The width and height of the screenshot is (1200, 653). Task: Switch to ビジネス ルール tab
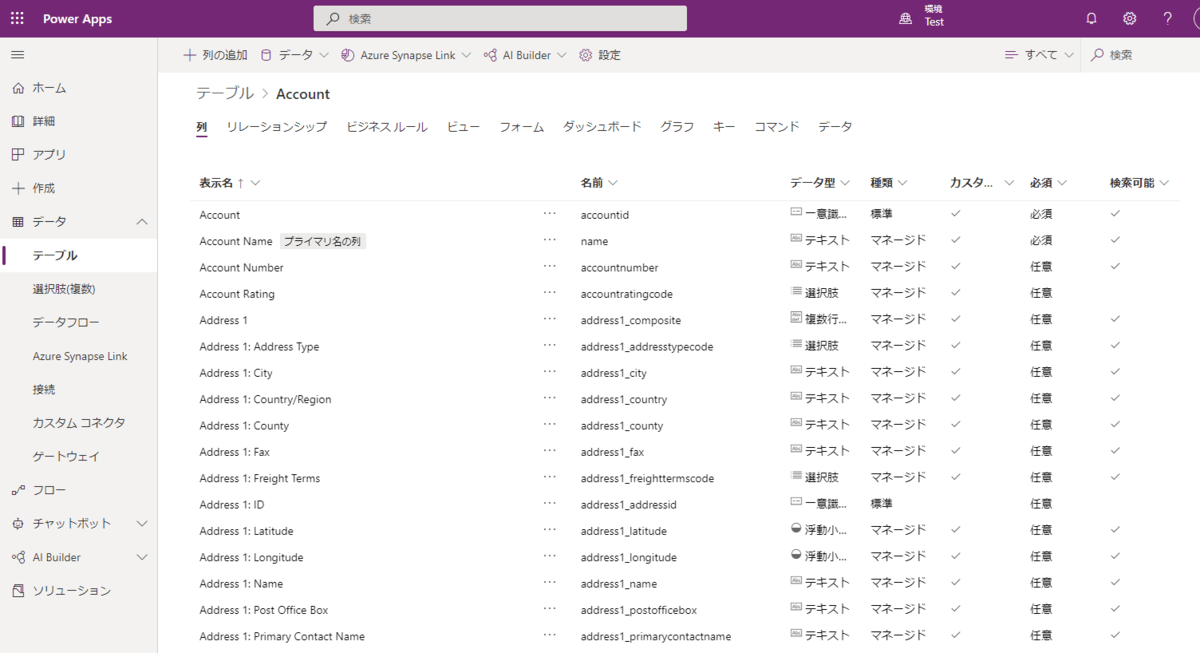(387, 127)
